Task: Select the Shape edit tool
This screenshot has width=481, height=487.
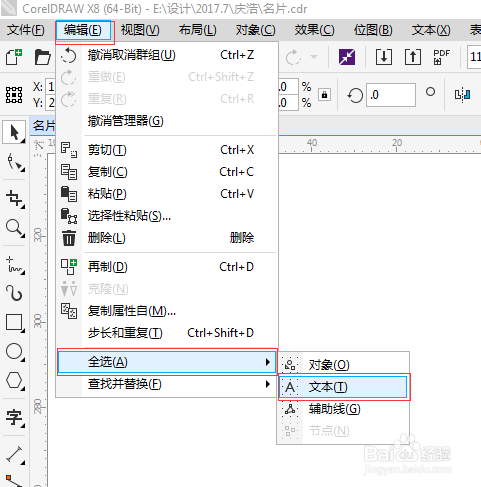Action: pyautogui.click(x=15, y=163)
